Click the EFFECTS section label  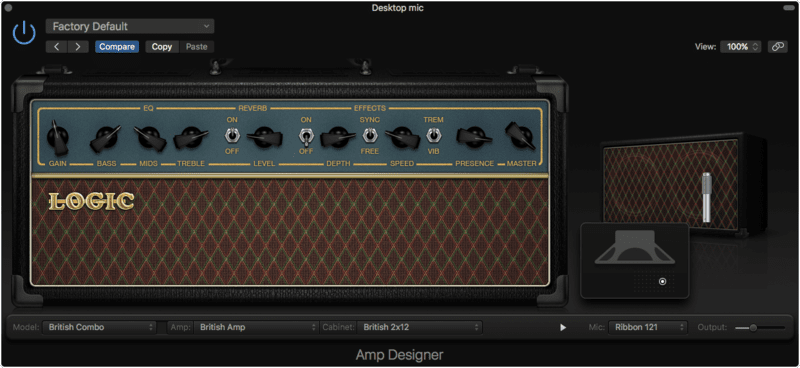point(370,108)
